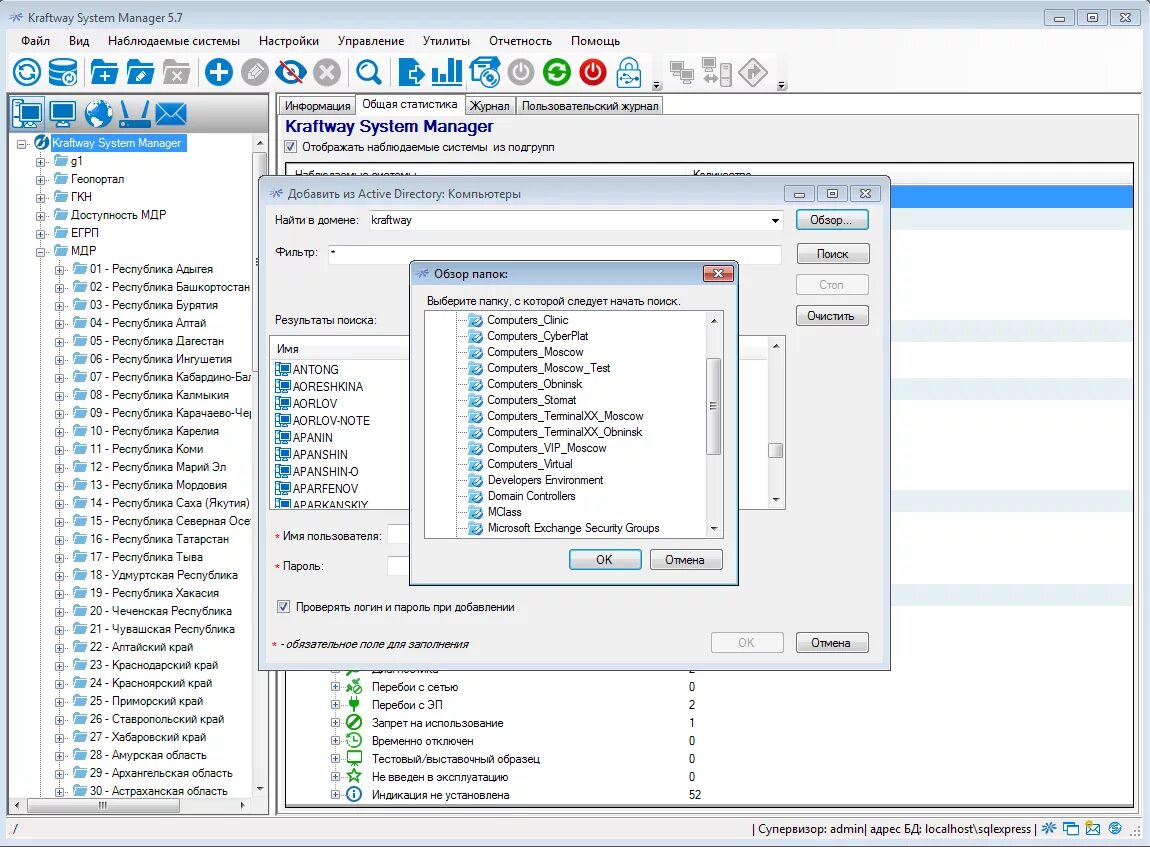Collapse the Kraftway System Manager root node

tap(22, 143)
